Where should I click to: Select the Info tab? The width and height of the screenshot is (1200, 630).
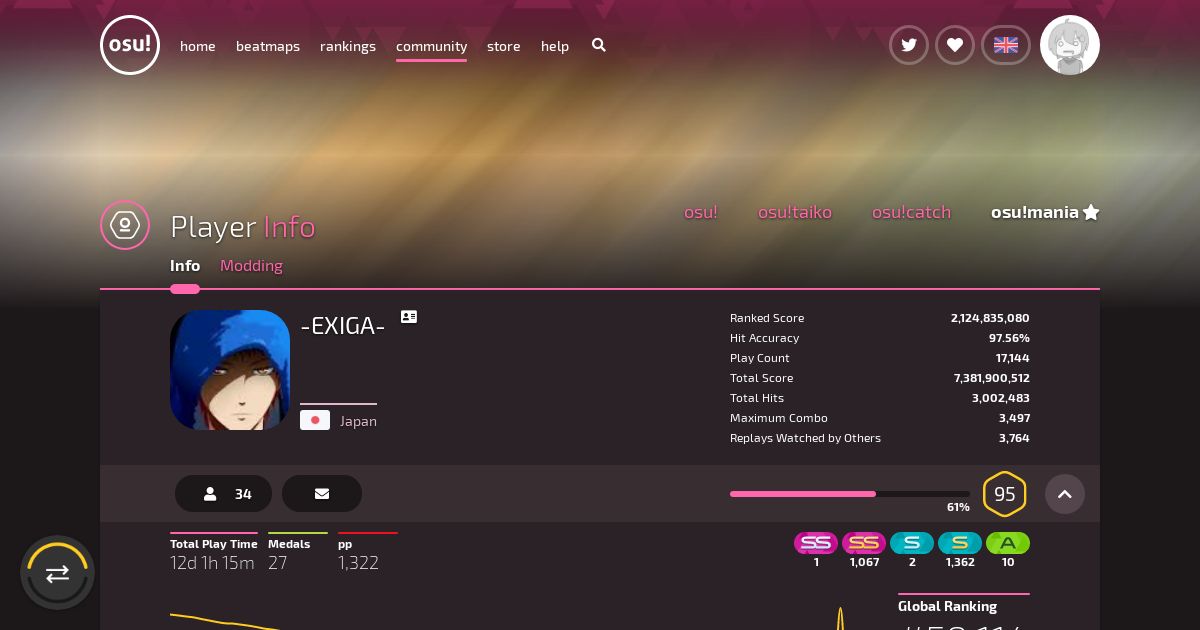pos(185,265)
